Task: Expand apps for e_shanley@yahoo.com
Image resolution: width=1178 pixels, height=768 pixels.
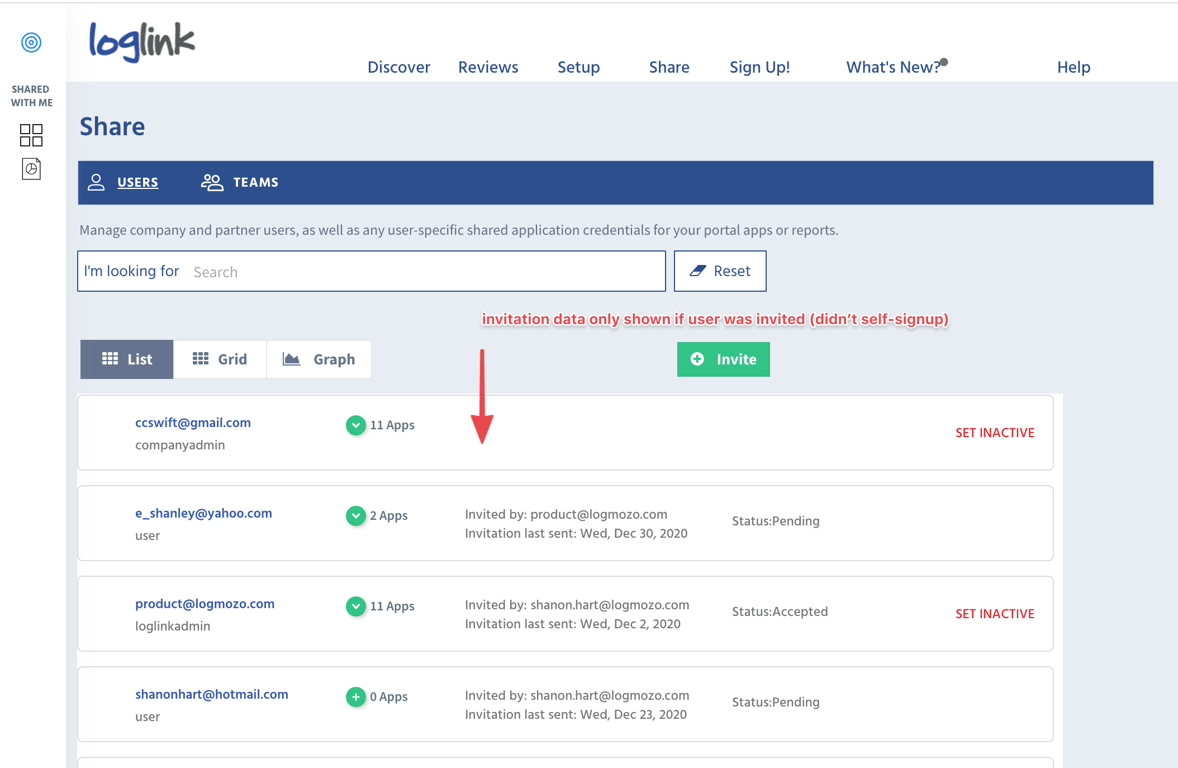Action: tap(355, 516)
